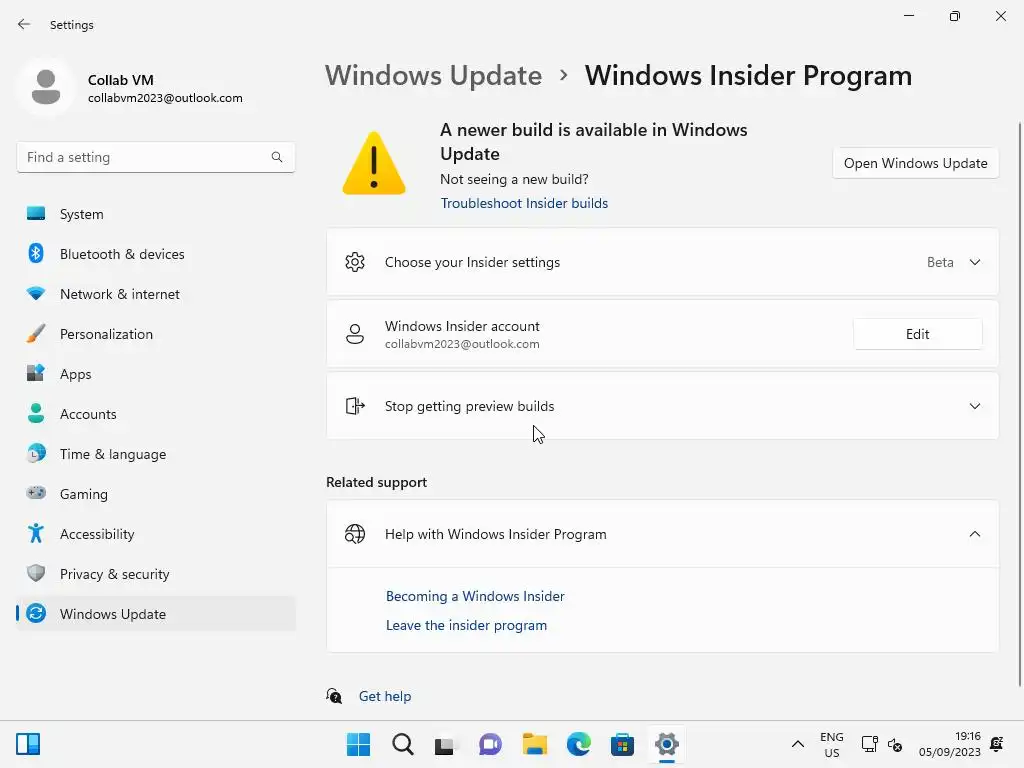The width and height of the screenshot is (1024, 768).
Task: Click the Settings gear on the taskbar
Action: (x=666, y=744)
